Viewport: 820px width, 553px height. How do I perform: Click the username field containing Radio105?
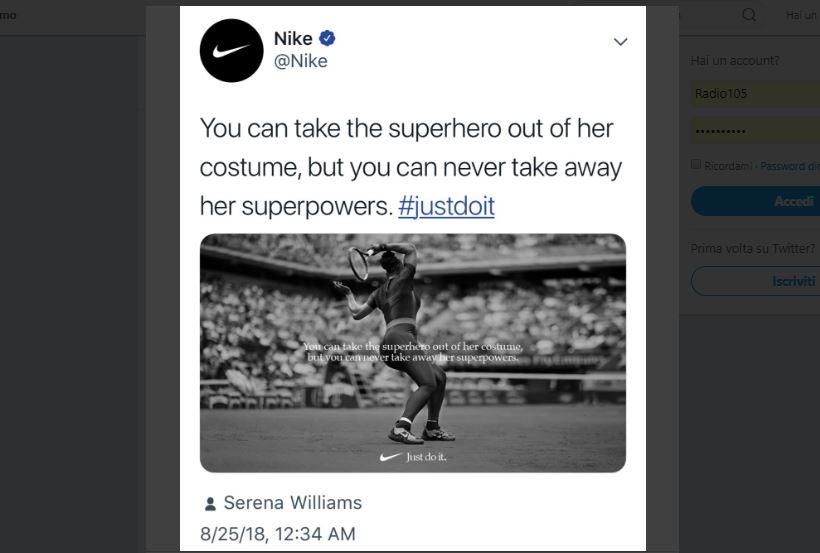pos(755,94)
